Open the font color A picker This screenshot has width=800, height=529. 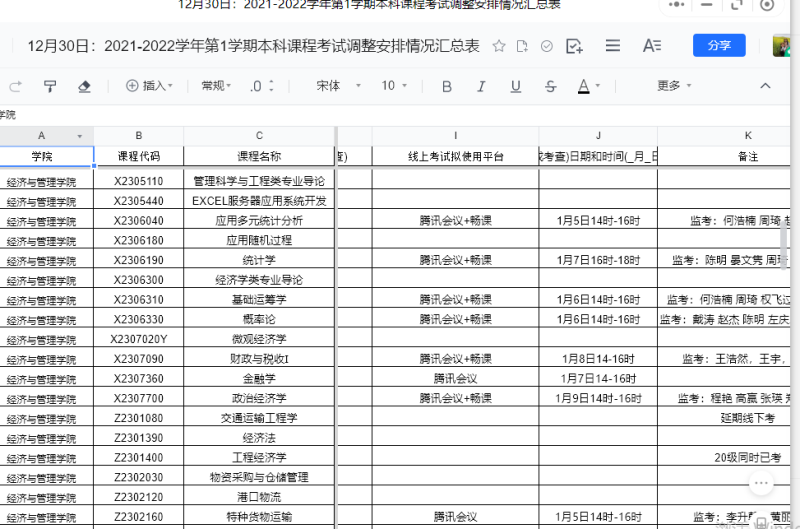[x=584, y=86]
